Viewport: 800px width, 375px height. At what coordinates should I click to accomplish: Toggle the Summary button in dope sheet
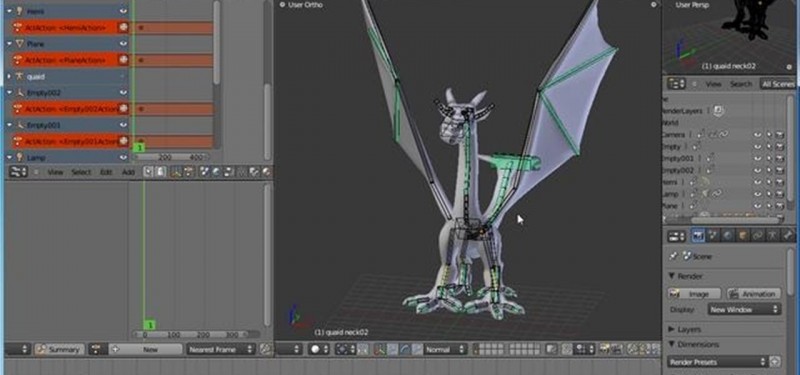[x=60, y=349]
